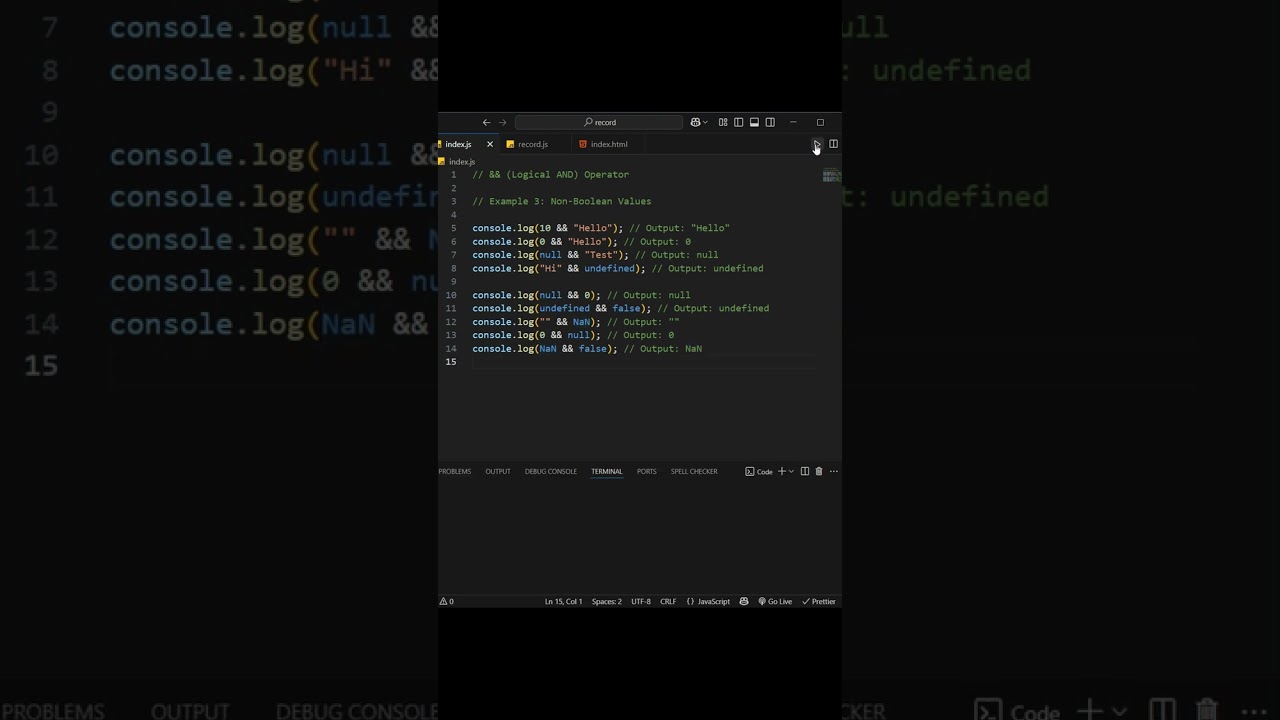This screenshot has height=720, width=1280.
Task: Change indentation via 'Spaces: 2'
Action: point(606,601)
